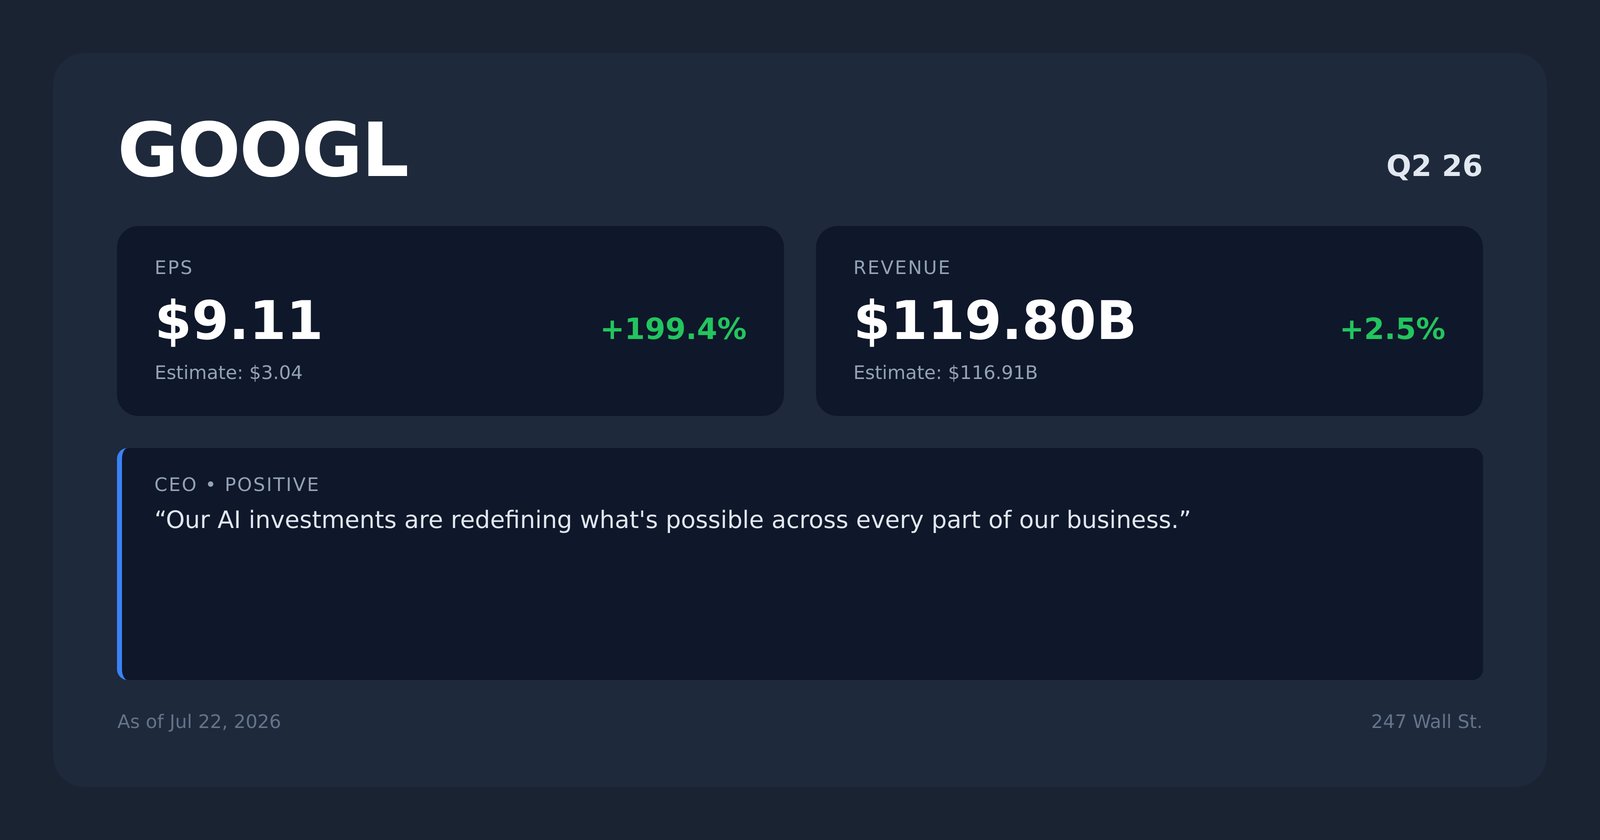Screen dimensions: 1600x840
Task: Click the +2.5% revenue surprise figure
Action: point(1392,329)
